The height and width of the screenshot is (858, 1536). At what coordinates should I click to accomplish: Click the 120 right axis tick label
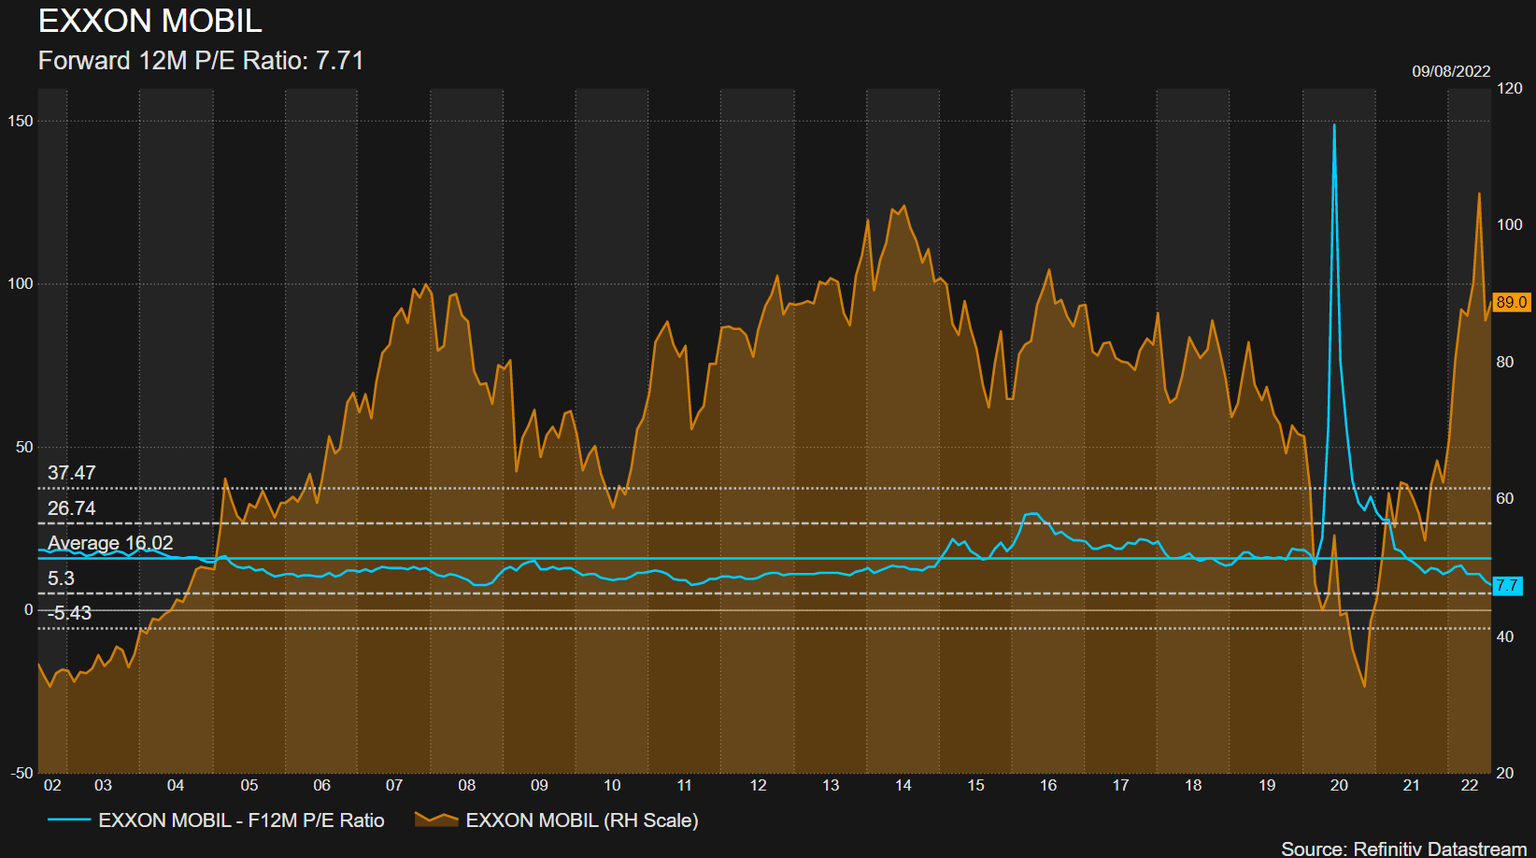(x=1509, y=88)
